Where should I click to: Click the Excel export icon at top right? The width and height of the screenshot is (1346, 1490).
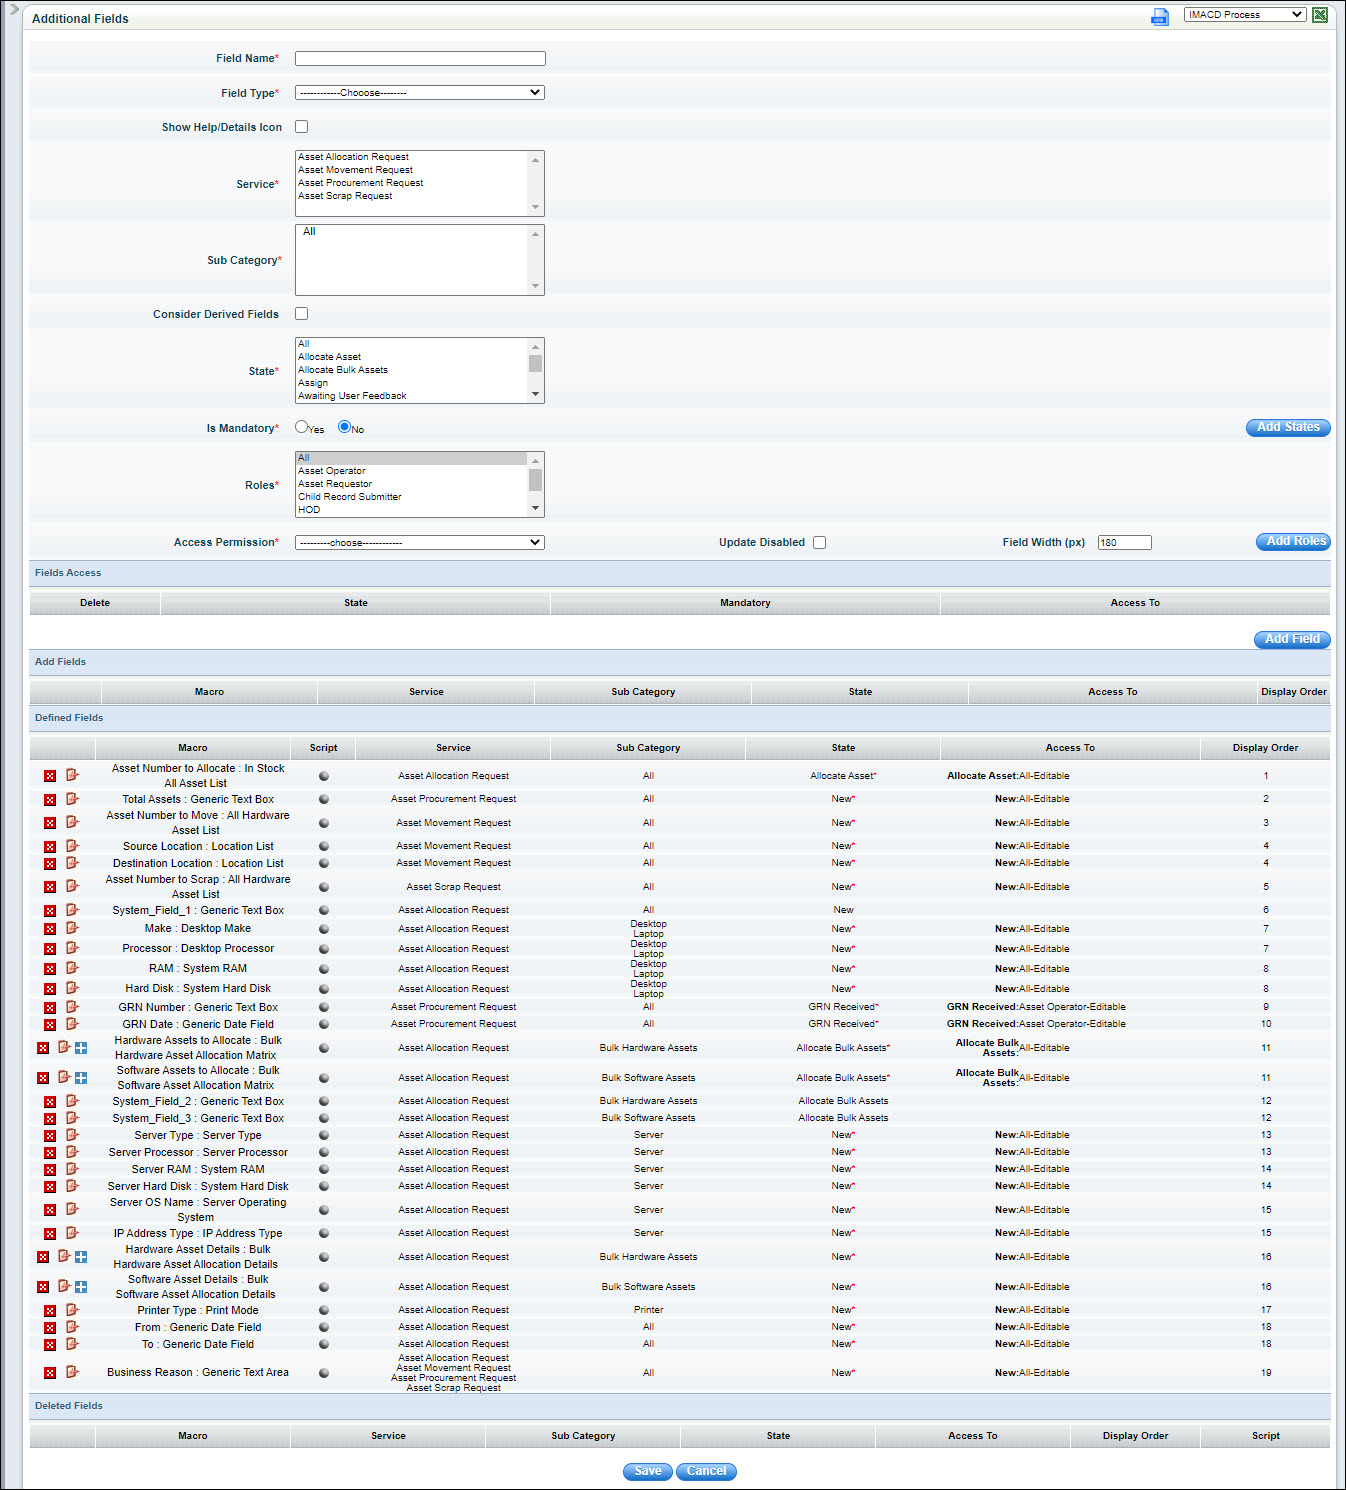1320,15
